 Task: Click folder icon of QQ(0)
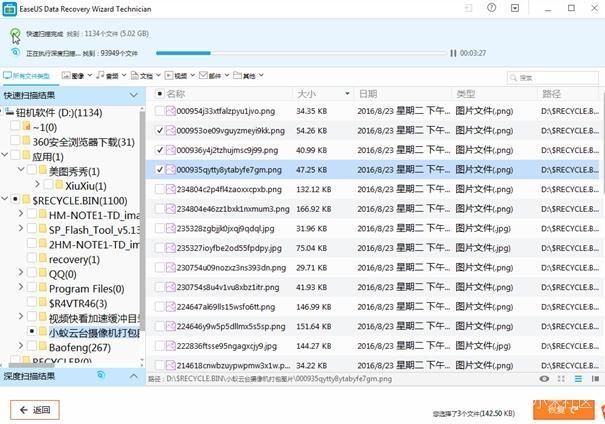(43, 273)
